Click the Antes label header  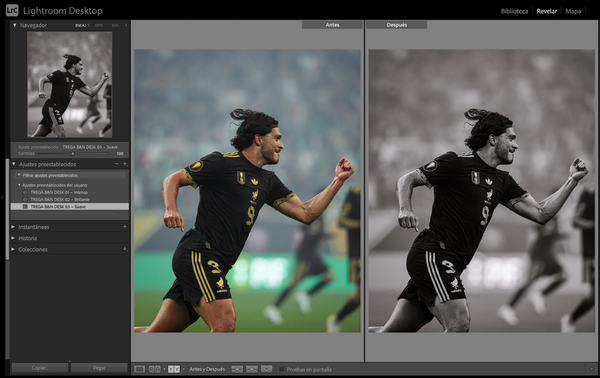pyautogui.click(x=332, y=25)
